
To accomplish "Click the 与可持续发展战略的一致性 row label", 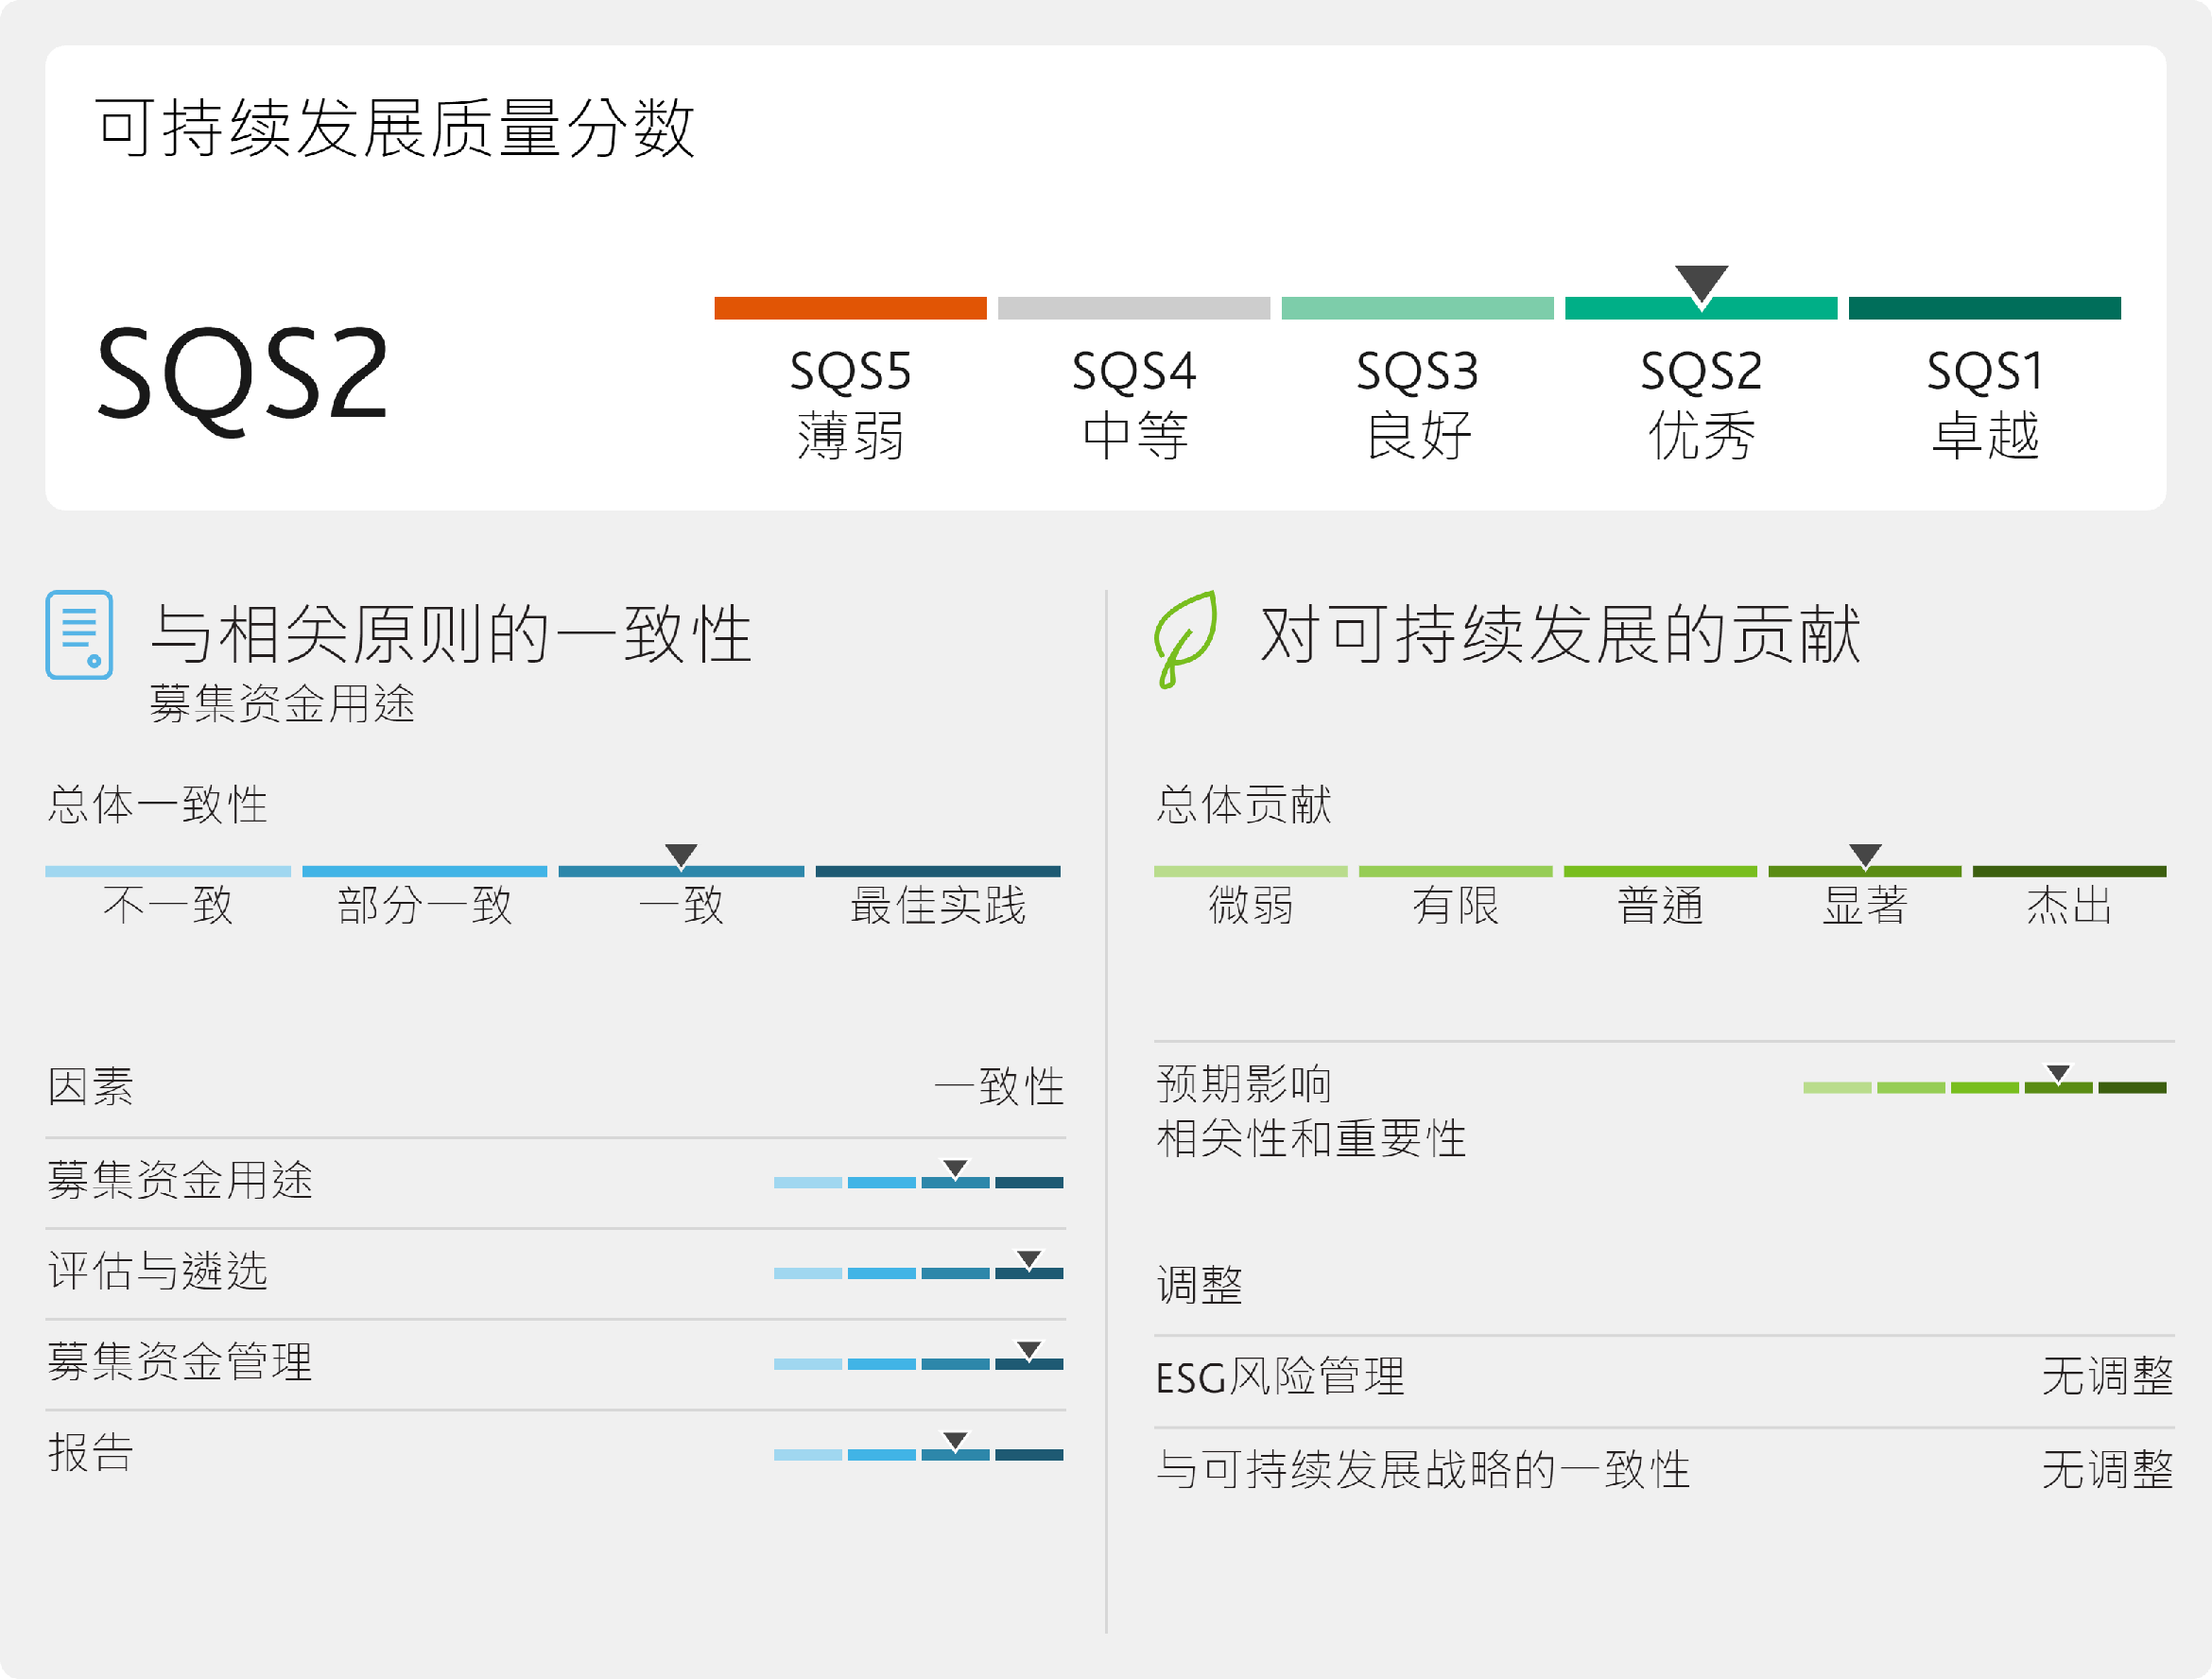I will pos(1423,1469).
